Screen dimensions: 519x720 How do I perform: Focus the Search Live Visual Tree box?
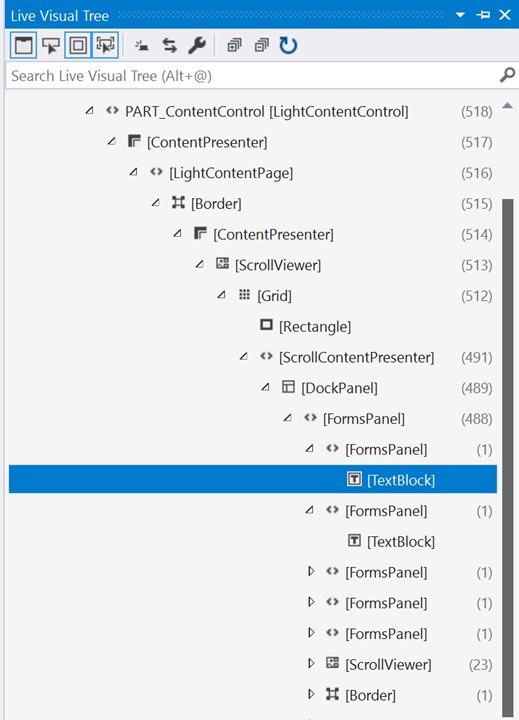point(253,75)
